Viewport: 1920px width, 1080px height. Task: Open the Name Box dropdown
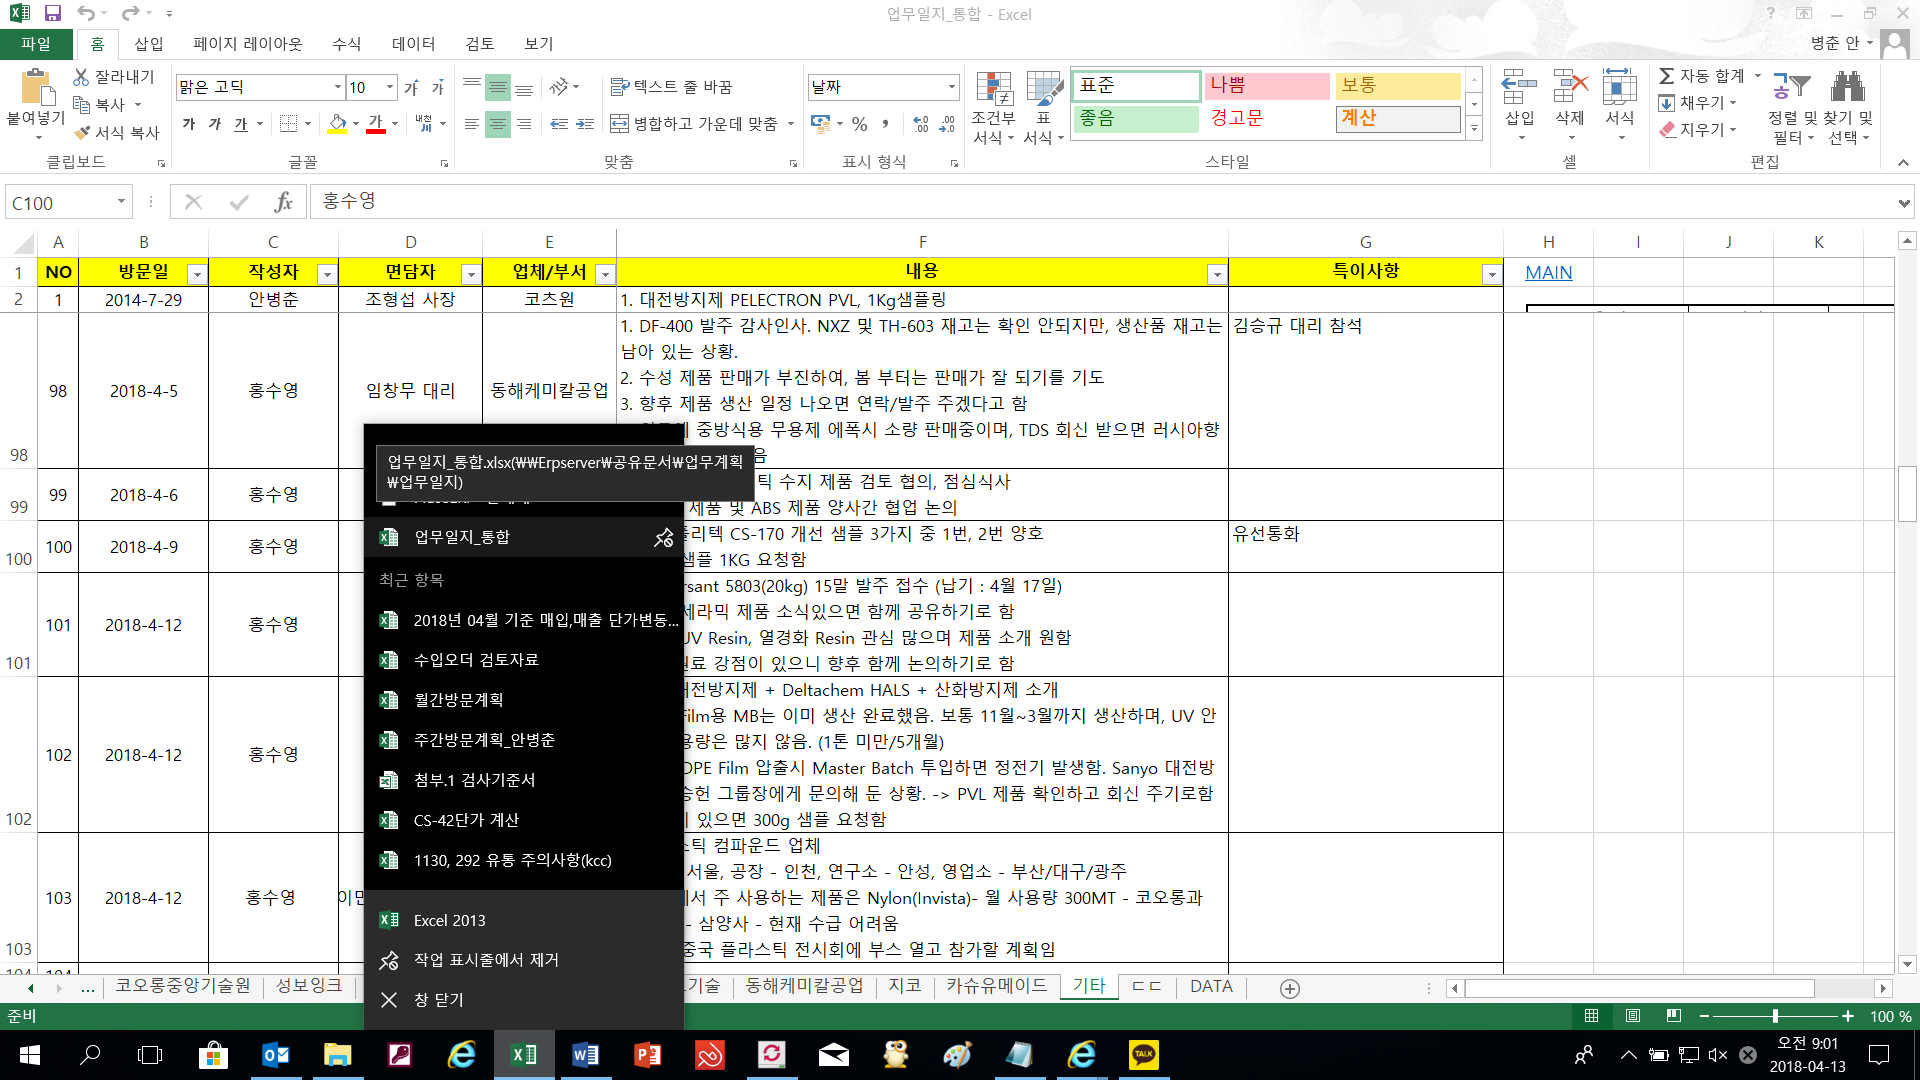(121, 202)
